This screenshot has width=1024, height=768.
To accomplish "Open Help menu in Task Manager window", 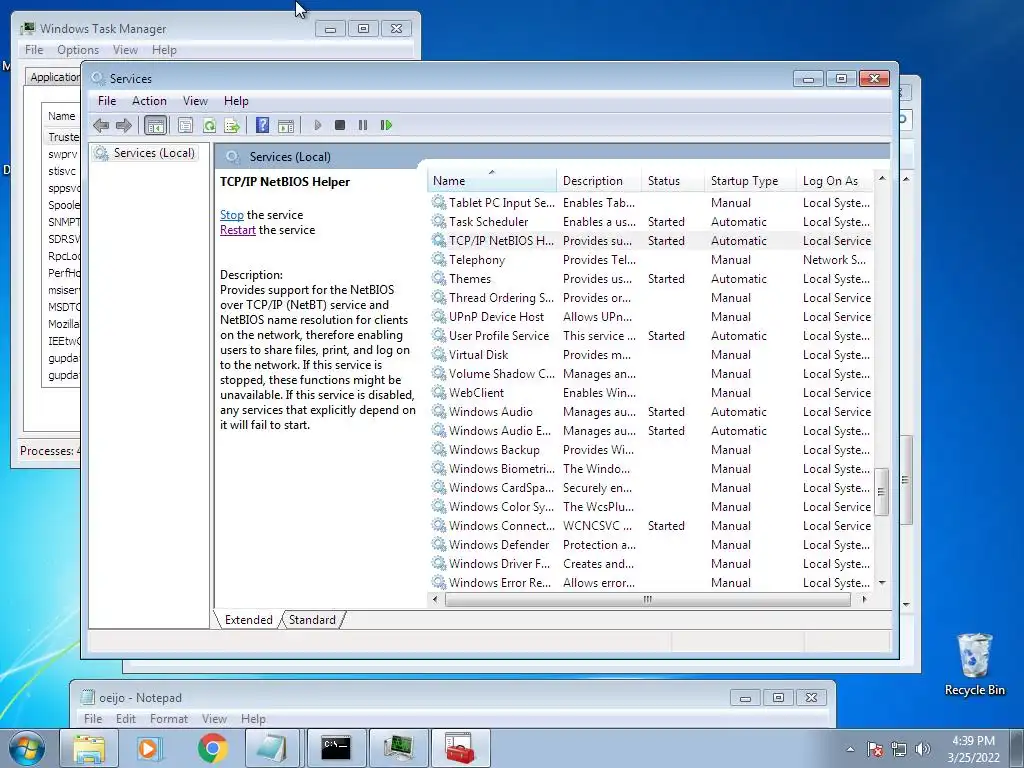I will coord(164,50).
